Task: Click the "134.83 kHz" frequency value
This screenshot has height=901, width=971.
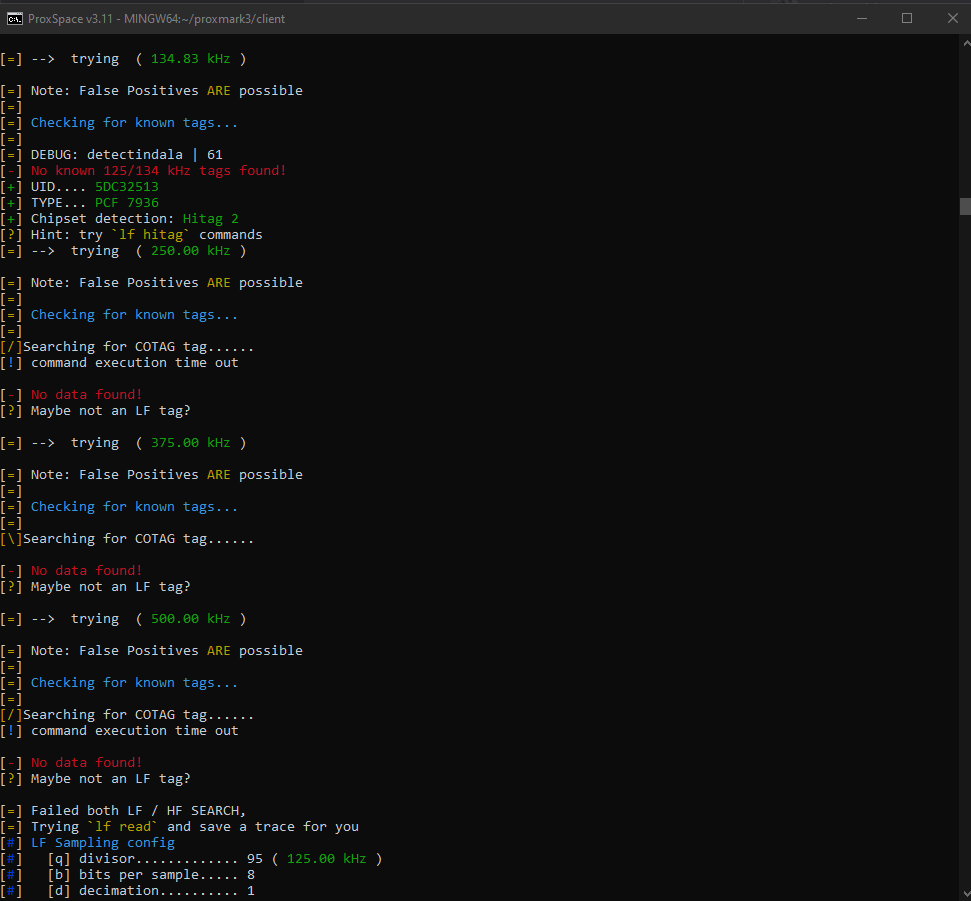Action: coord(191,59)
